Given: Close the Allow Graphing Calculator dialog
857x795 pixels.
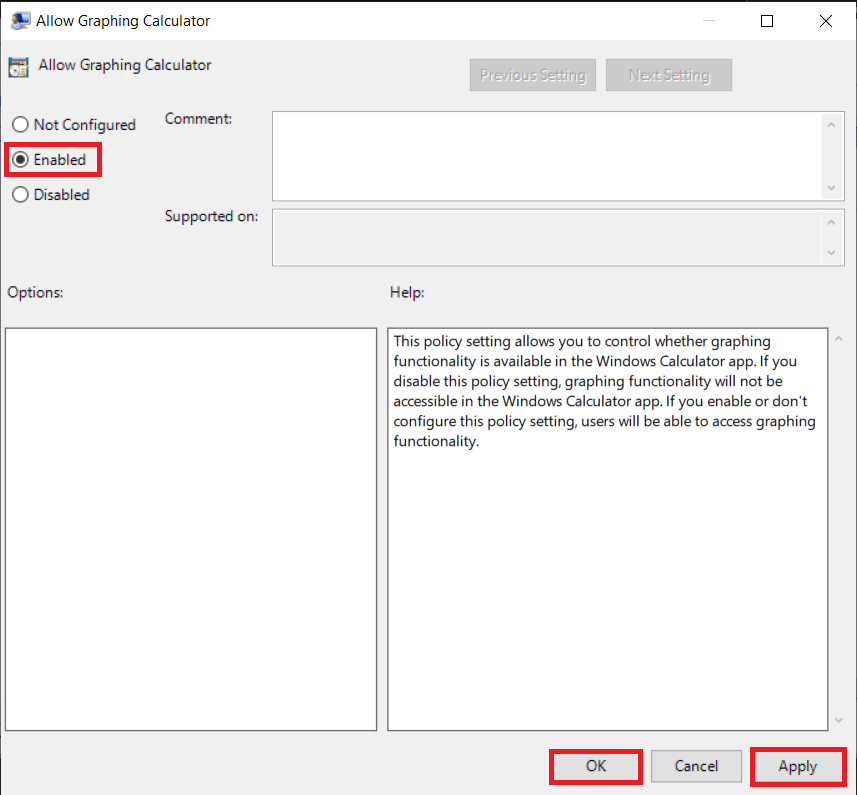Looking at the screenshot, I should [x=825, y=20].
